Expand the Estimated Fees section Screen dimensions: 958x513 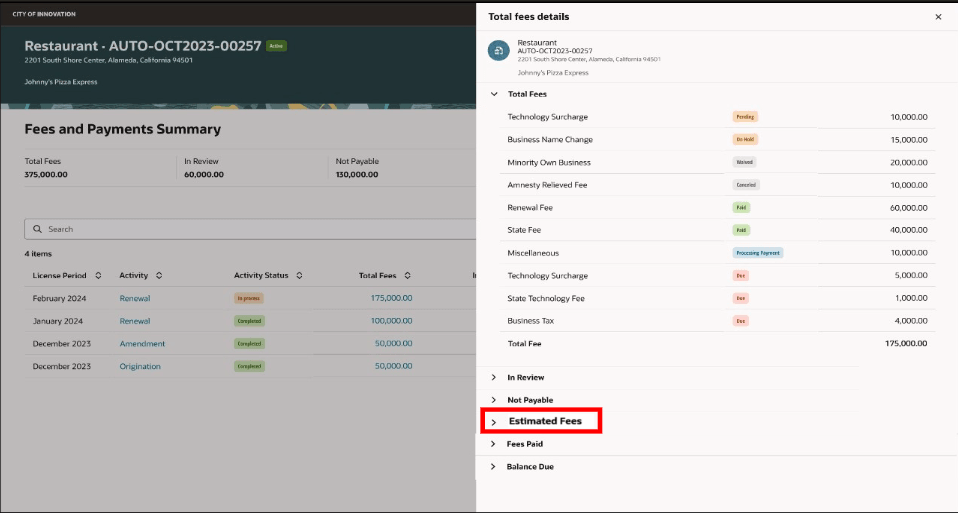pos(494,422)
